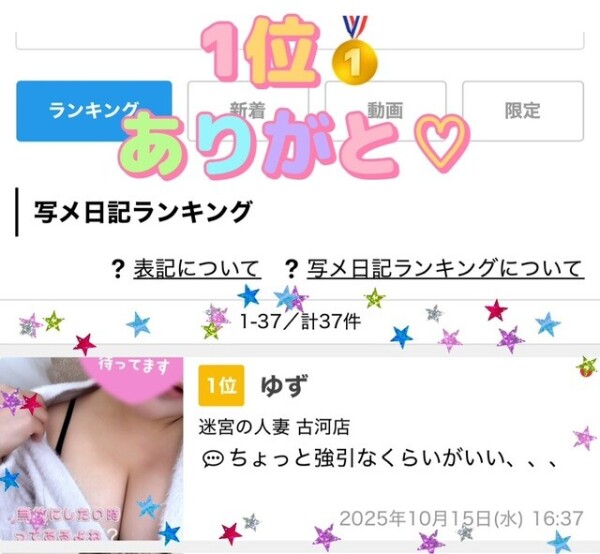Switch to the 新着 tab
The height and width of the screenshot is (554, 600).
click(248, 111)
